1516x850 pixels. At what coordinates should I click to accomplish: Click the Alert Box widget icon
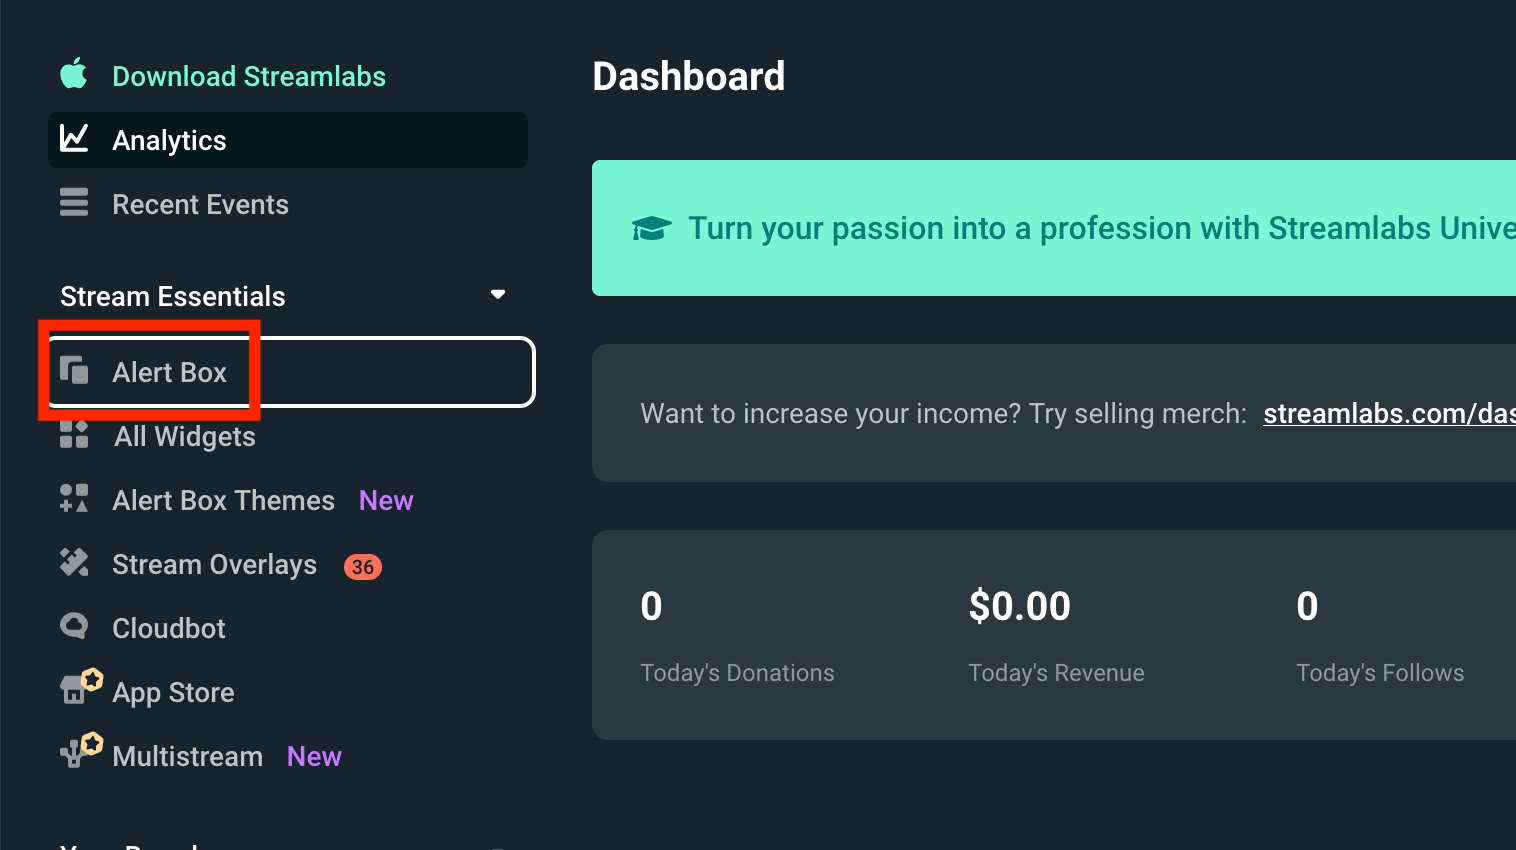point(74,371)
